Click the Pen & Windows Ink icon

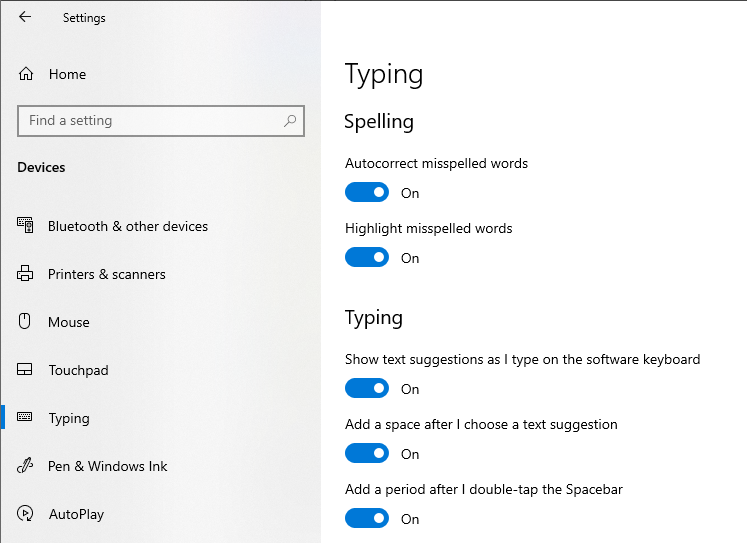coord(26,466)
